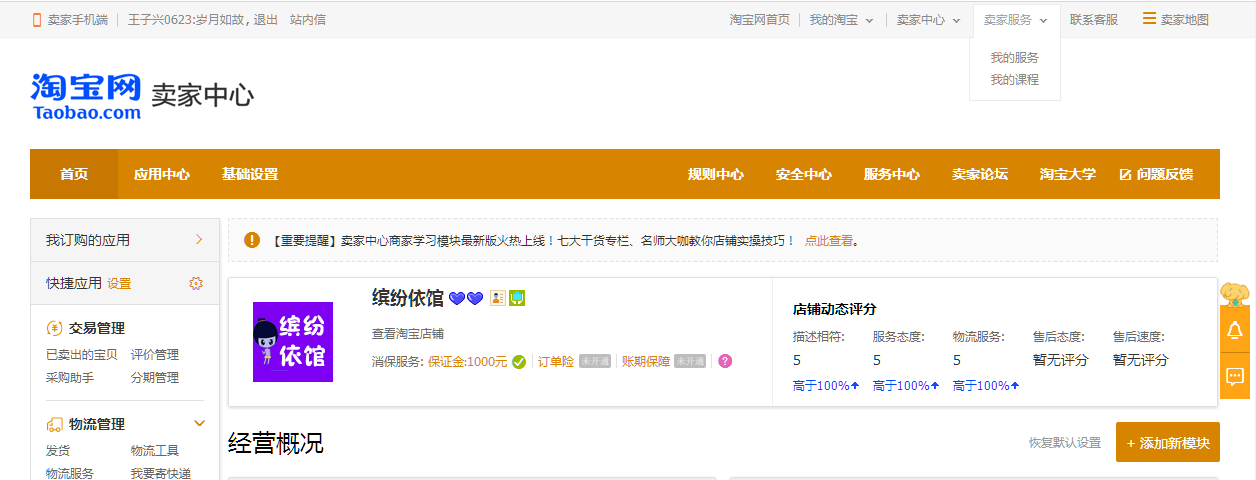The image size is (1256, 480).
Task: Click the blue hearts seller rating icon
Action: [x=466, y=298]
